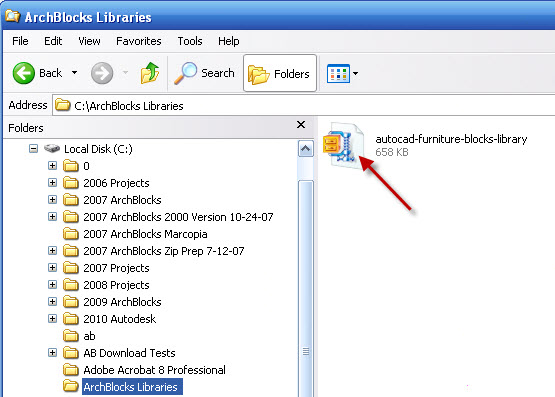Click the folder tree scrollbar thumb
555x397 pixels.
pos(305,288)
